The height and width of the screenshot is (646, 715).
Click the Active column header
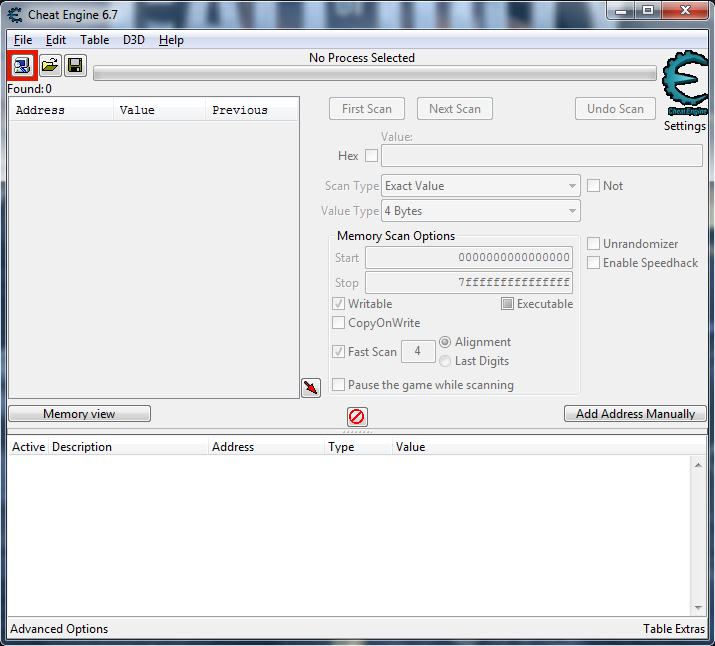coord(28,447)
